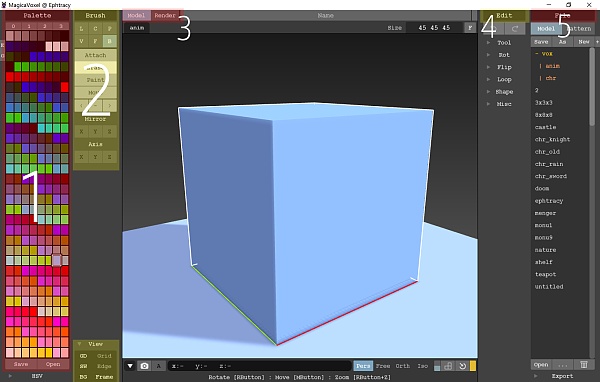Image resolution: width=600 pixels, height=382 pixels.
Task: Toggle Mirror Y axis
Action: [x=95, y=131]
